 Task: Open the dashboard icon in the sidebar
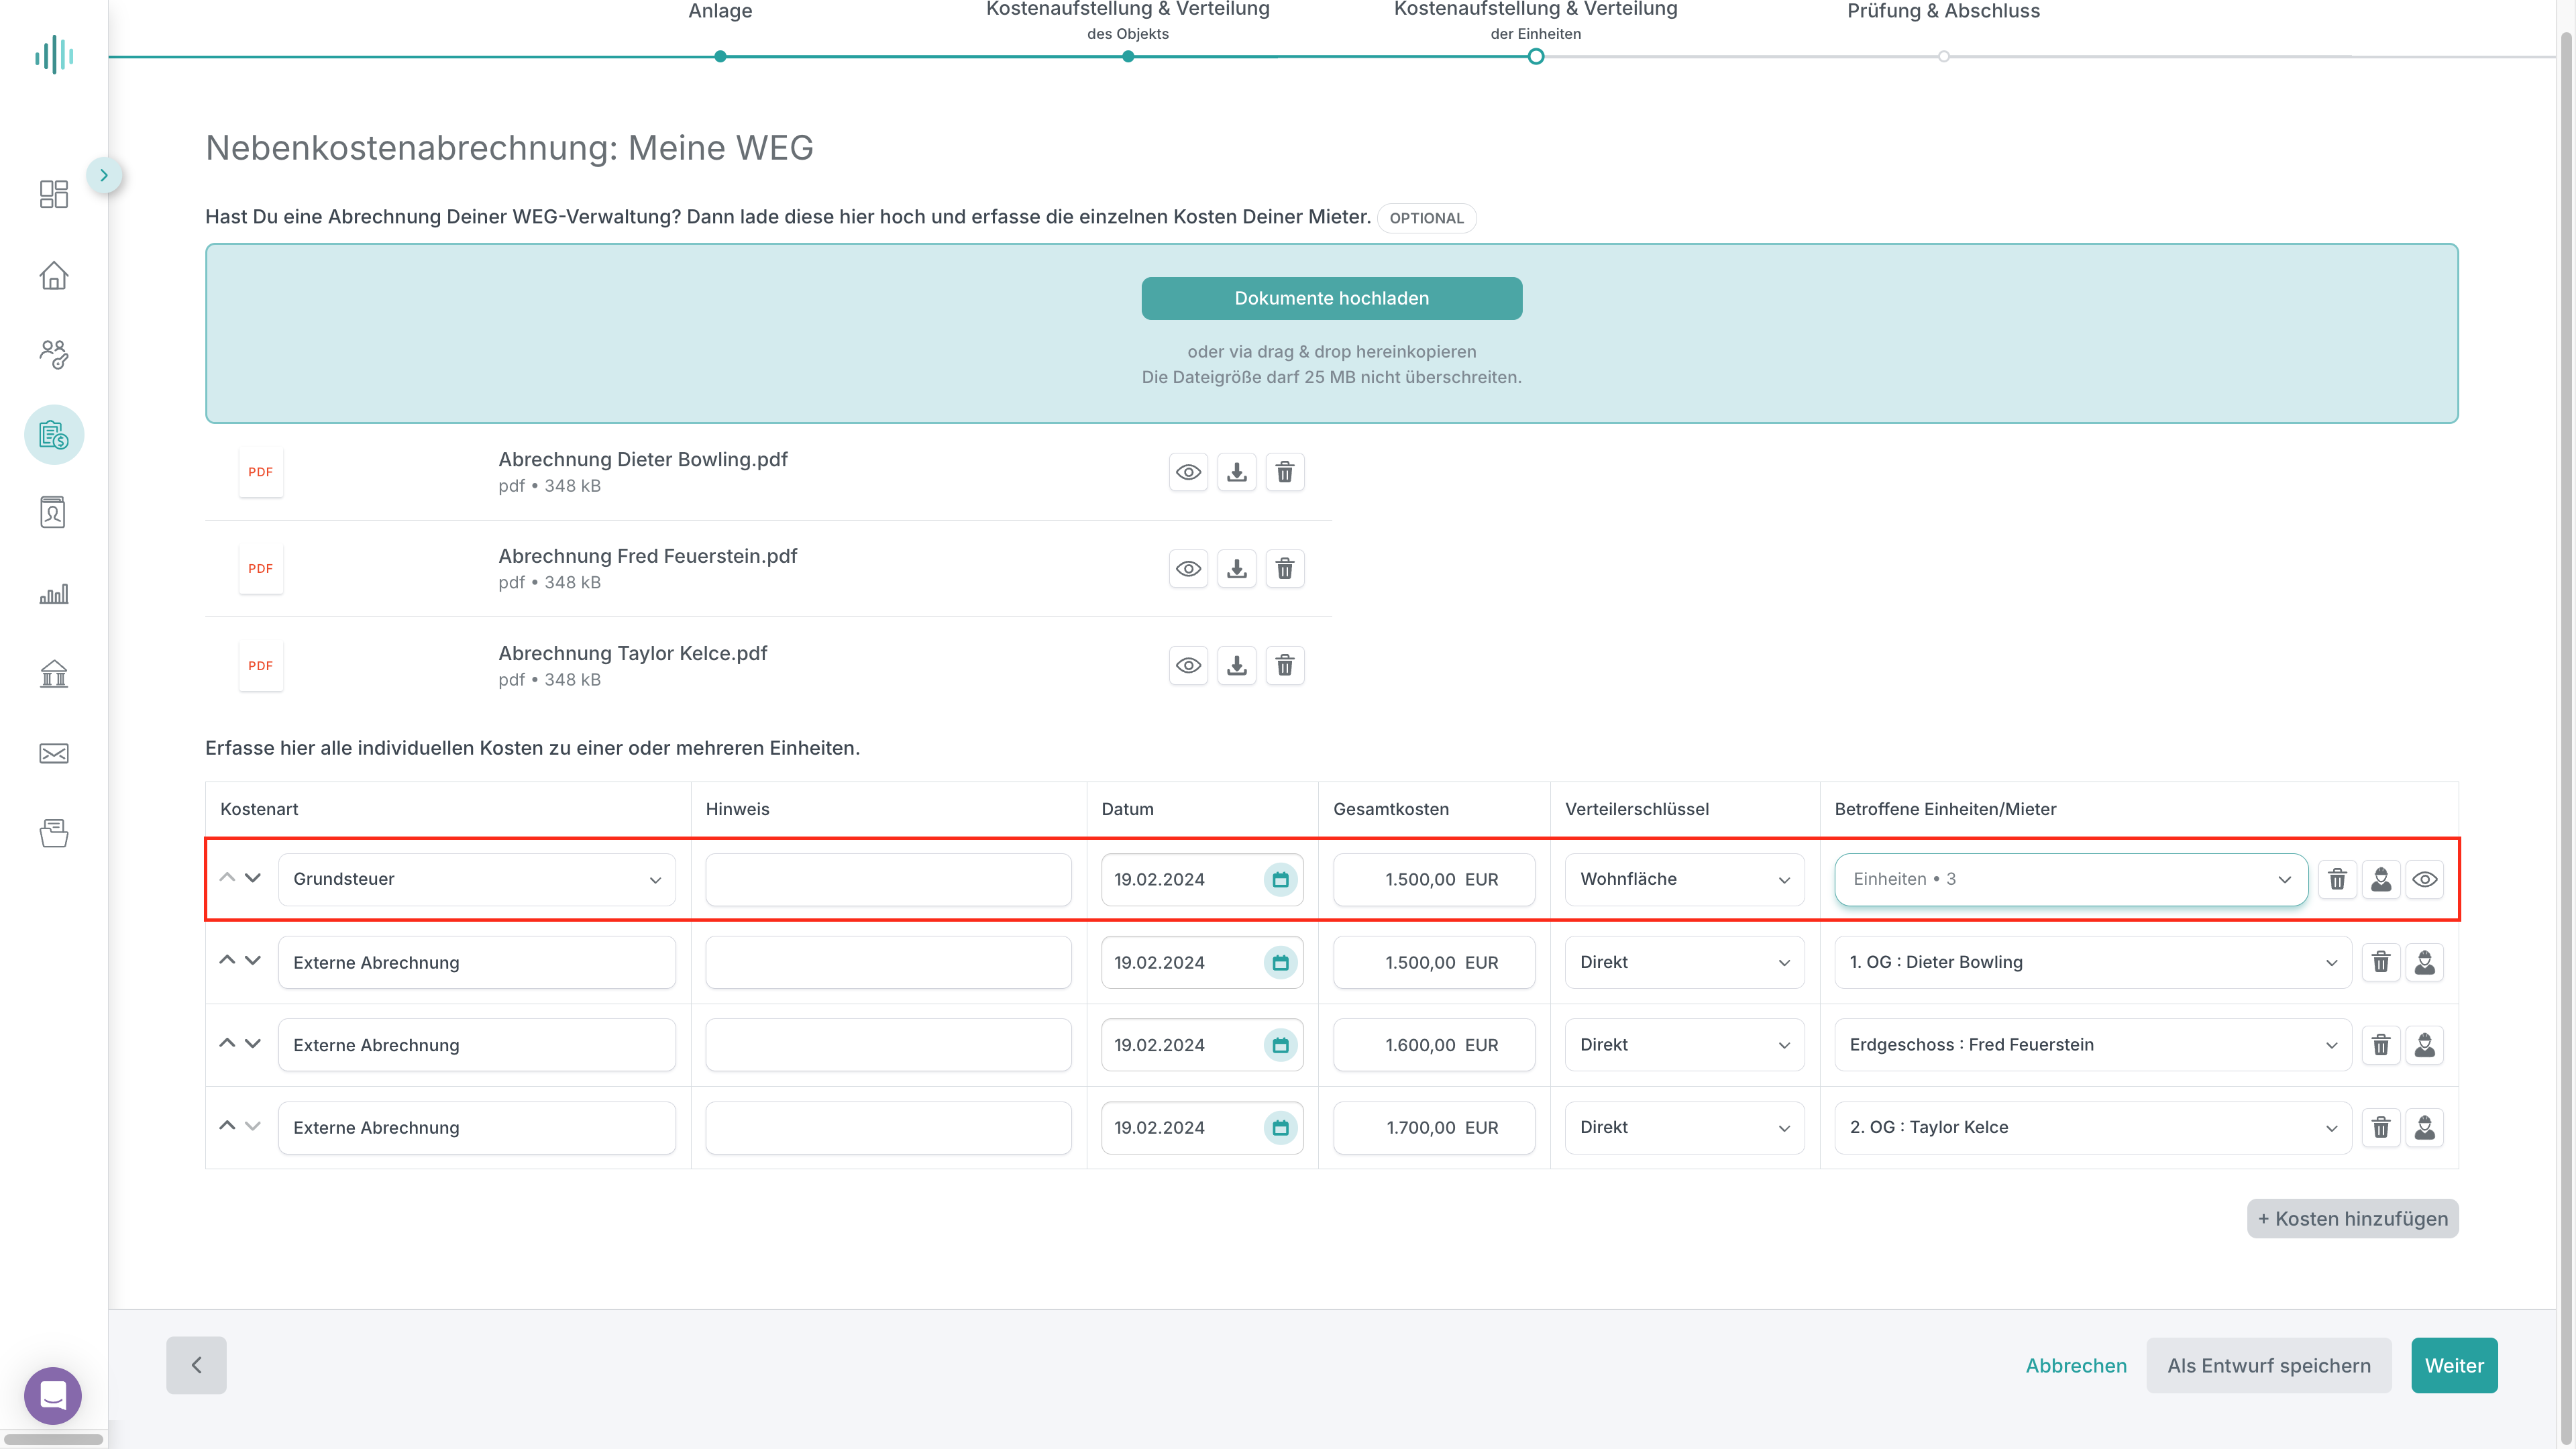click(54, 194)
